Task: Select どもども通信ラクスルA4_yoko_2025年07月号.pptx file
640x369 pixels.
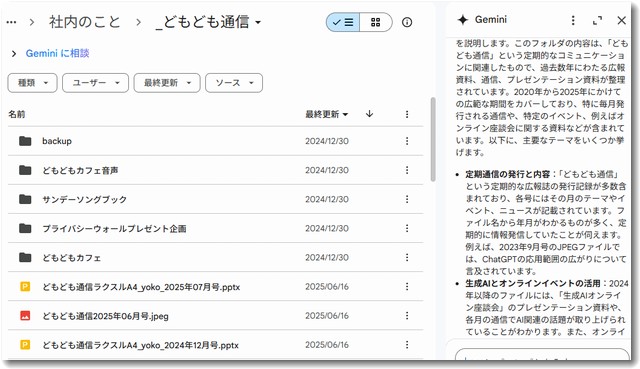Action: pyautogui.click(x=141, y=287)
